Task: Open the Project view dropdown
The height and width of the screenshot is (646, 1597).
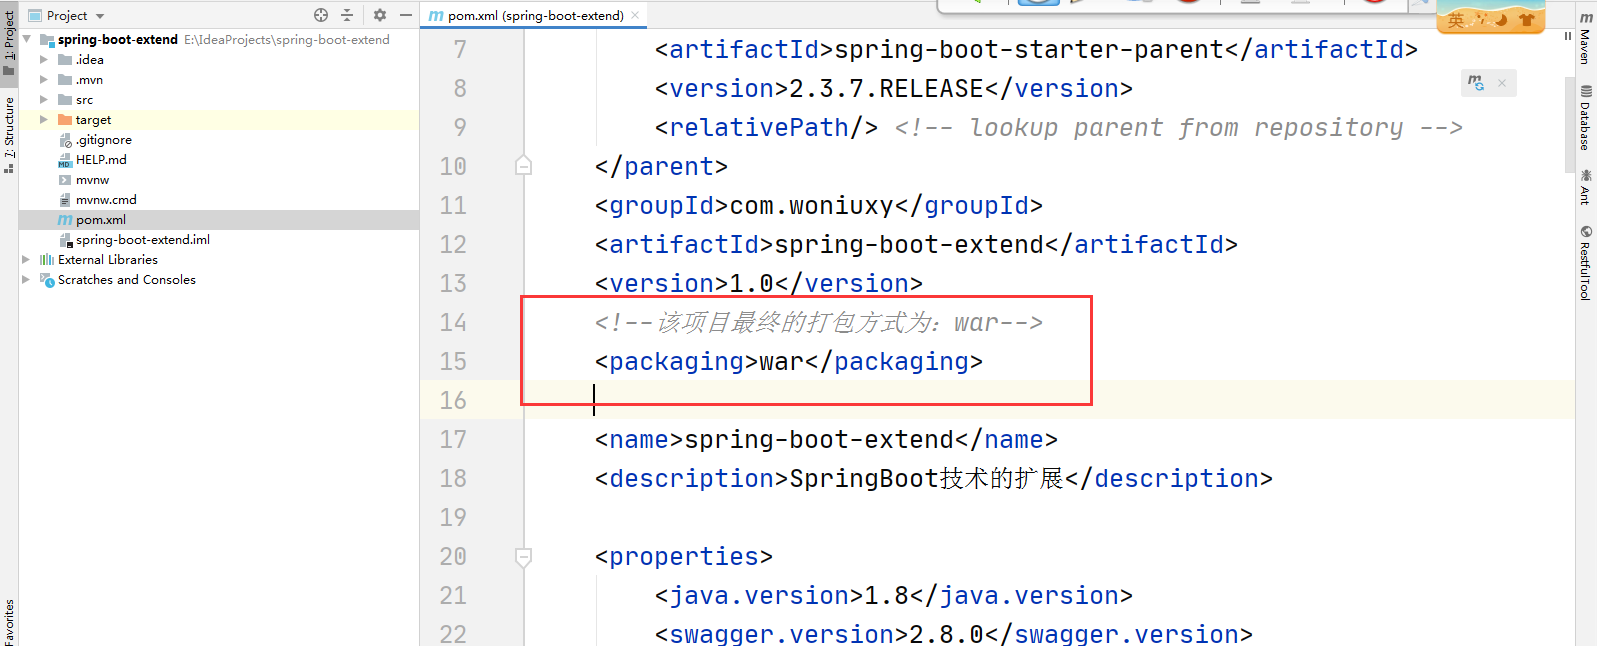Action: (100, 16)
